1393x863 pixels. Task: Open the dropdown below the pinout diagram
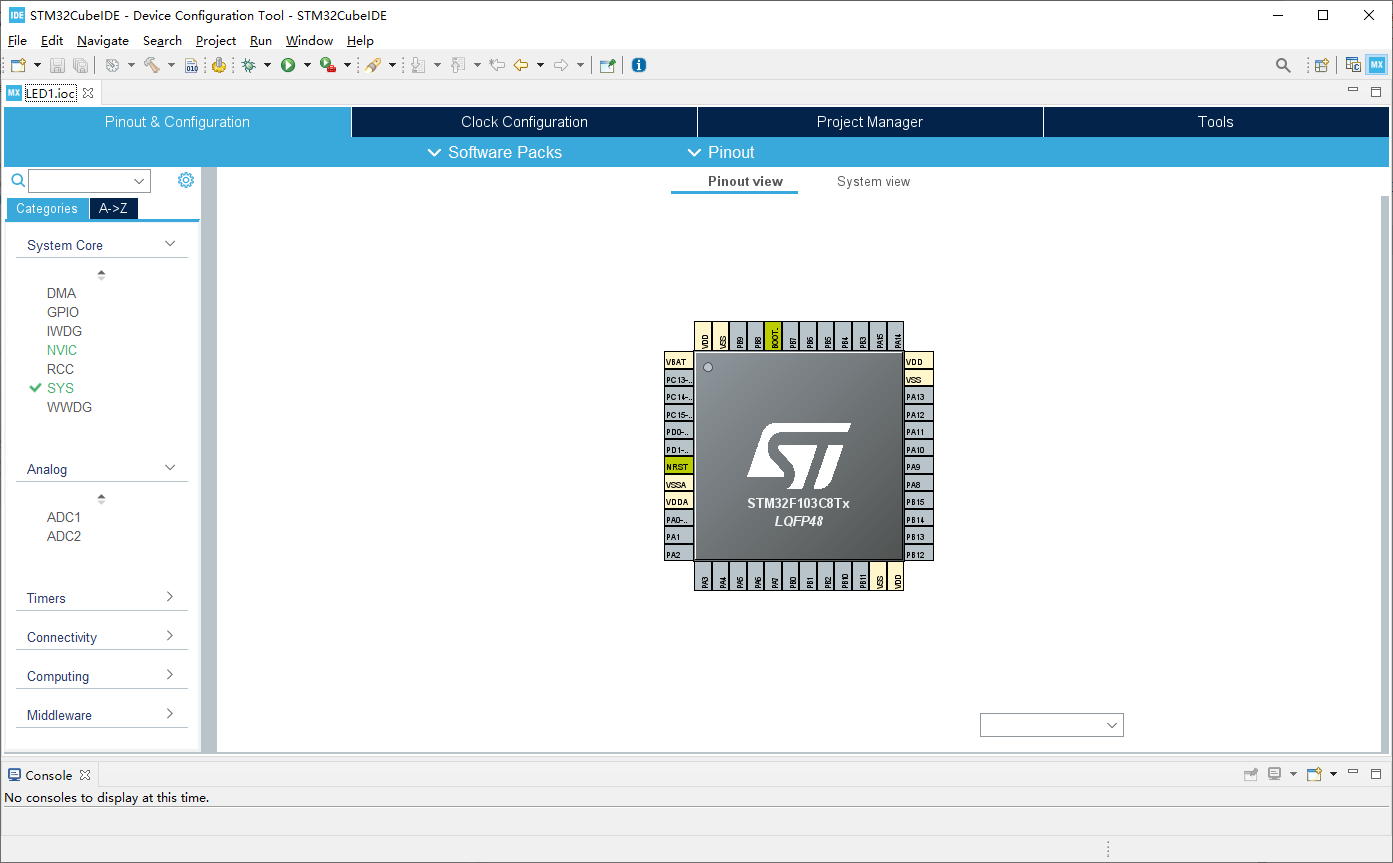coord(1051,724)
